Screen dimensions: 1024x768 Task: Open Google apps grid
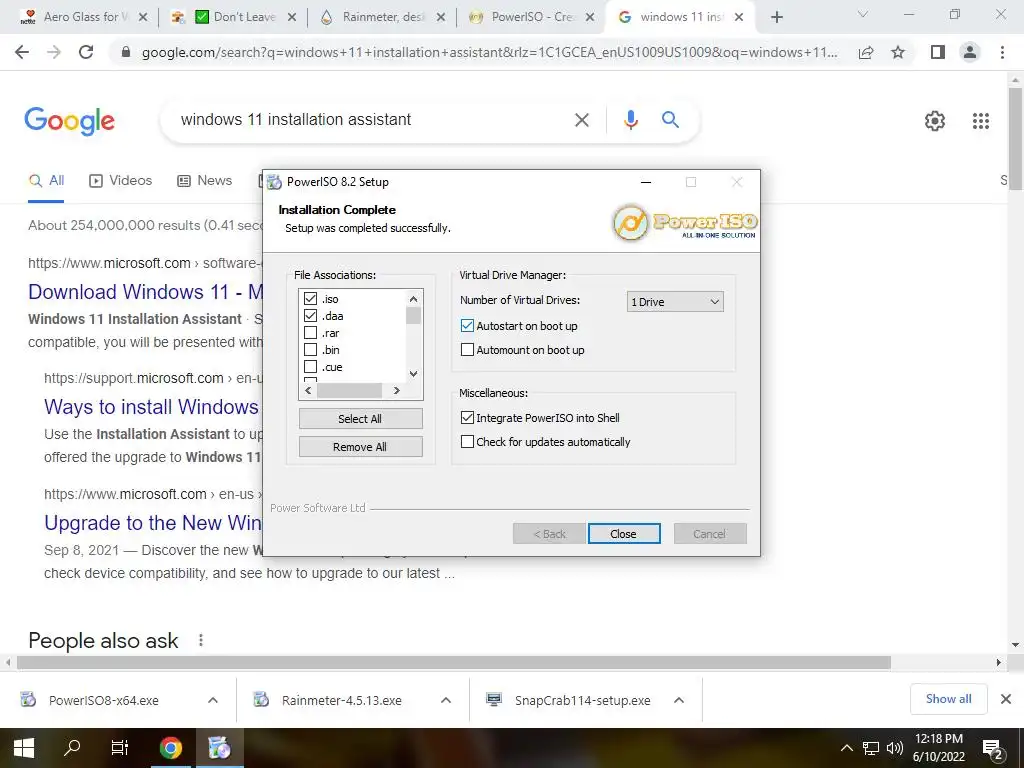click(x=980, y=121)
